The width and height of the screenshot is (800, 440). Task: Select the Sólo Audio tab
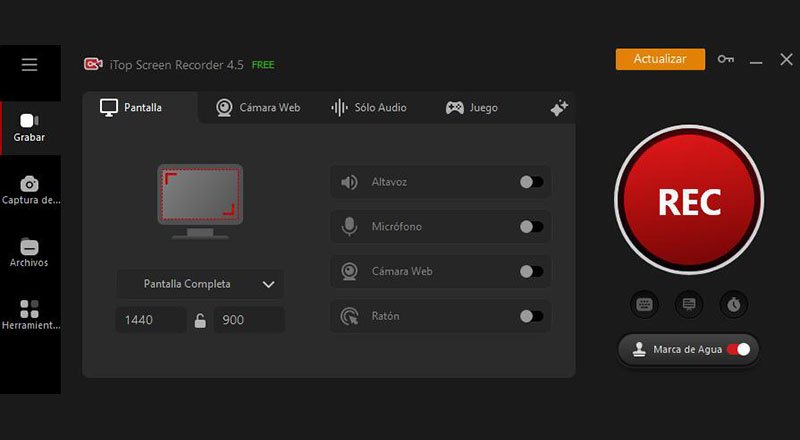tap(369, 108)
